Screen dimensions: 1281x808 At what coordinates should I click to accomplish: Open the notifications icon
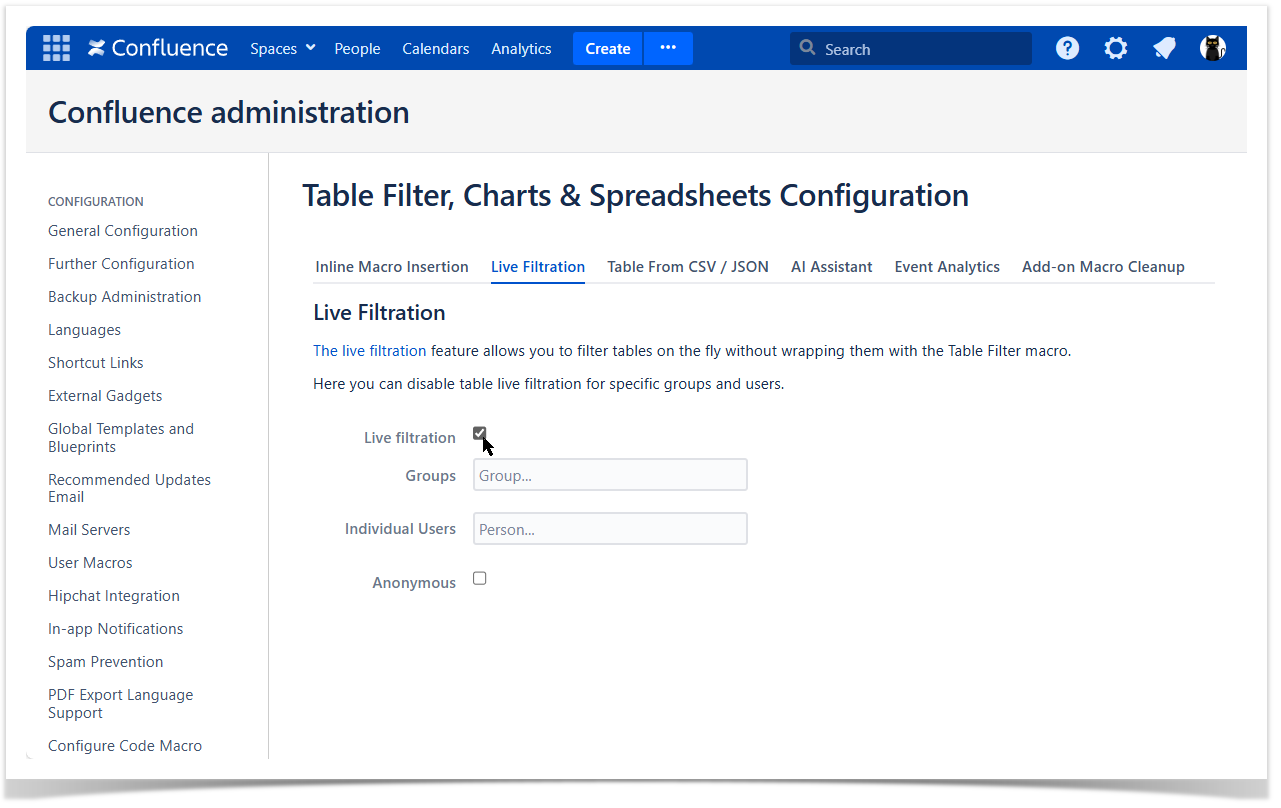[x=1164, y=48]
